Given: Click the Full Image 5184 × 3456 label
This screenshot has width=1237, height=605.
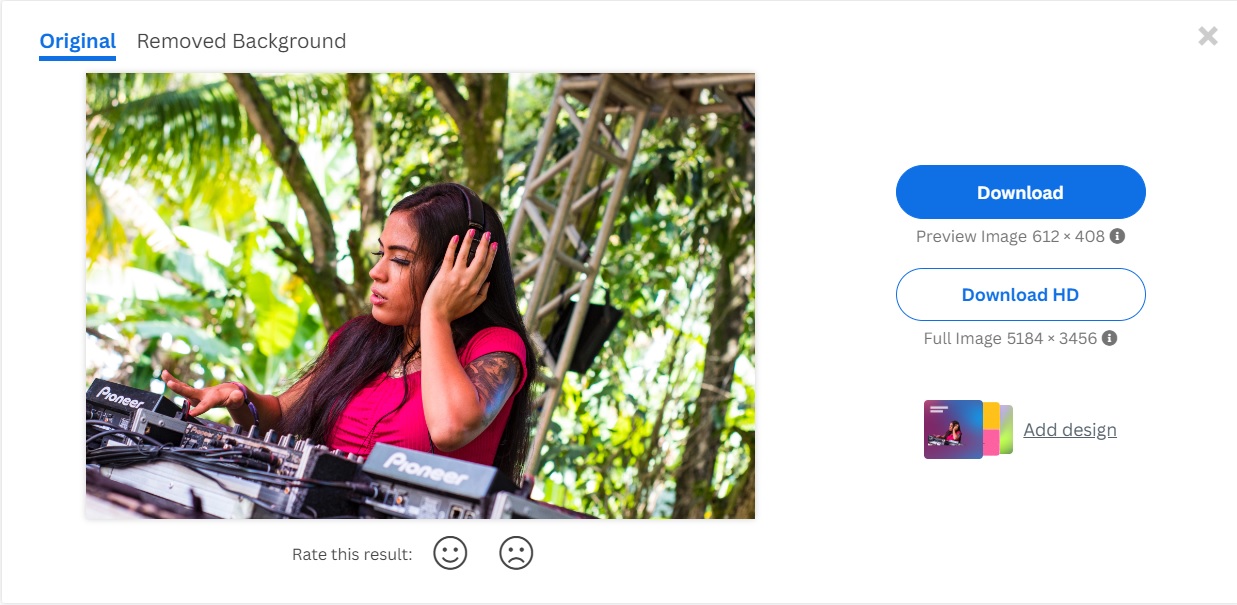Looking at the screenshot, I should pos(1010,339).
